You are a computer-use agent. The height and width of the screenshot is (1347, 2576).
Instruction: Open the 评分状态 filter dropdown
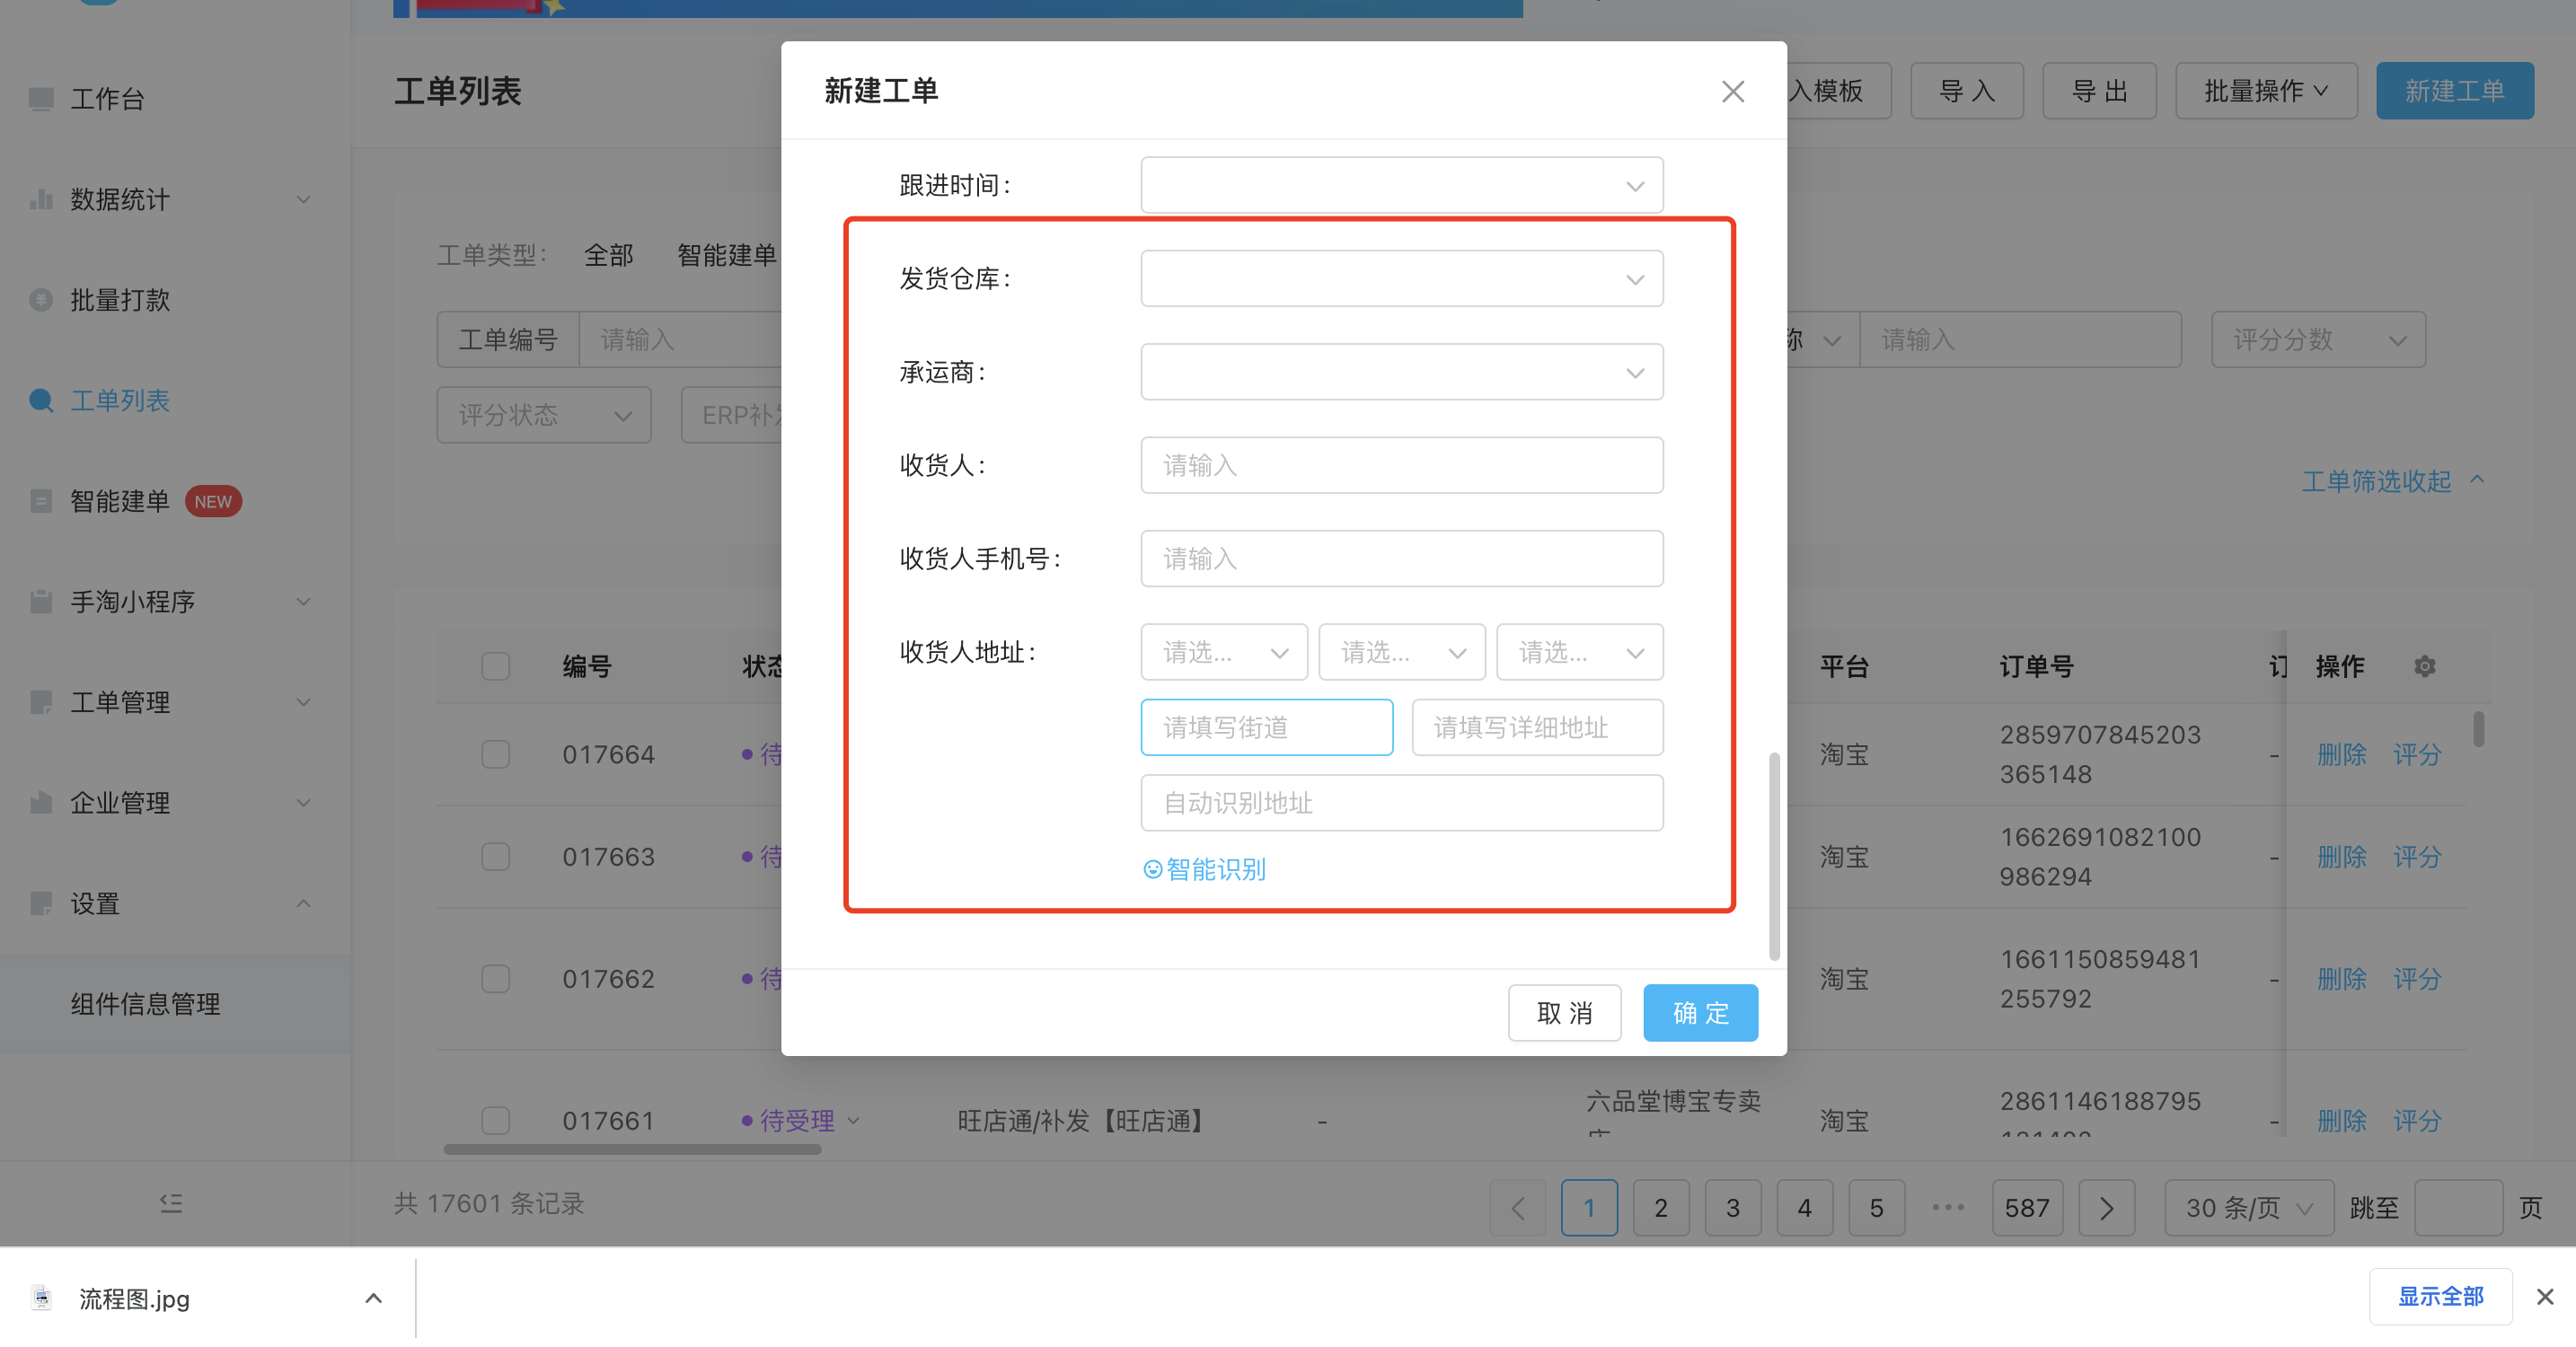(x=544, y=415)
